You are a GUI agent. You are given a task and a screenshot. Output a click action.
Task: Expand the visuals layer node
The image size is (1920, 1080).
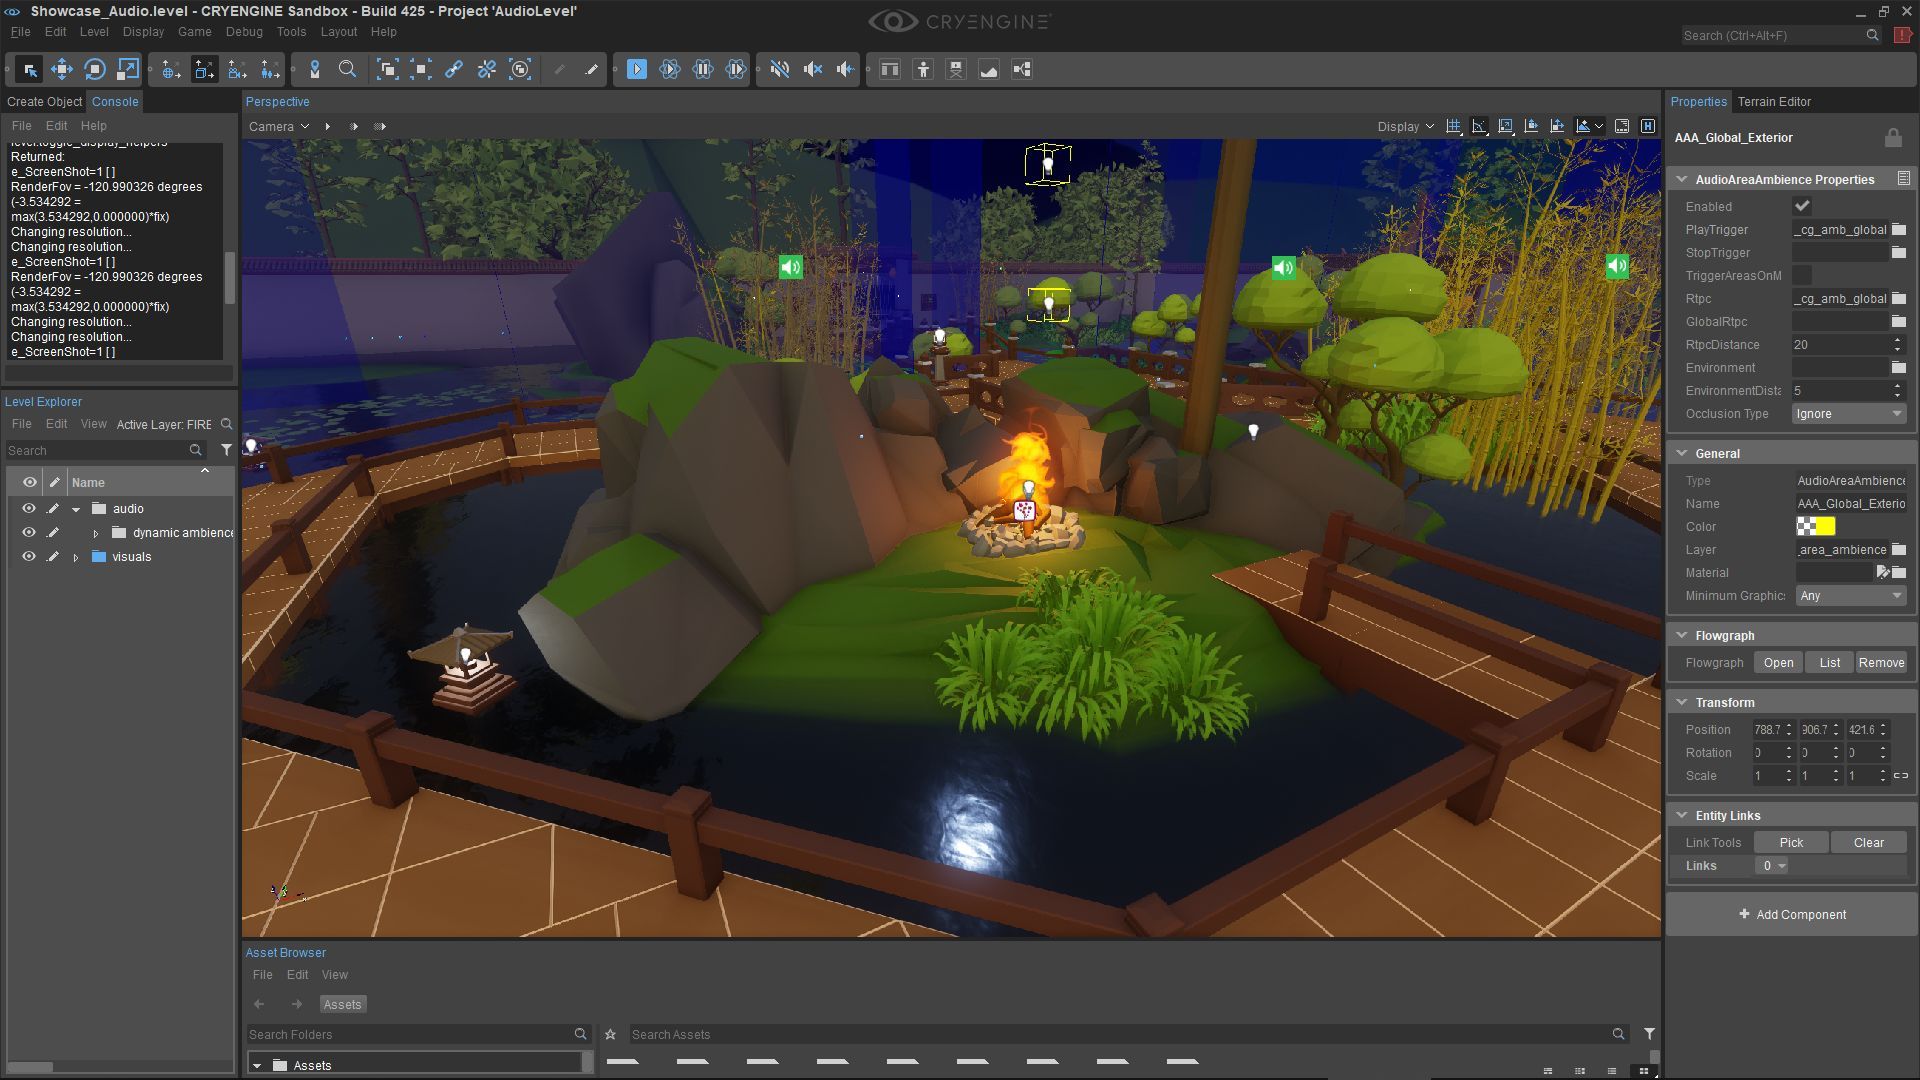(x=76, y=557)
